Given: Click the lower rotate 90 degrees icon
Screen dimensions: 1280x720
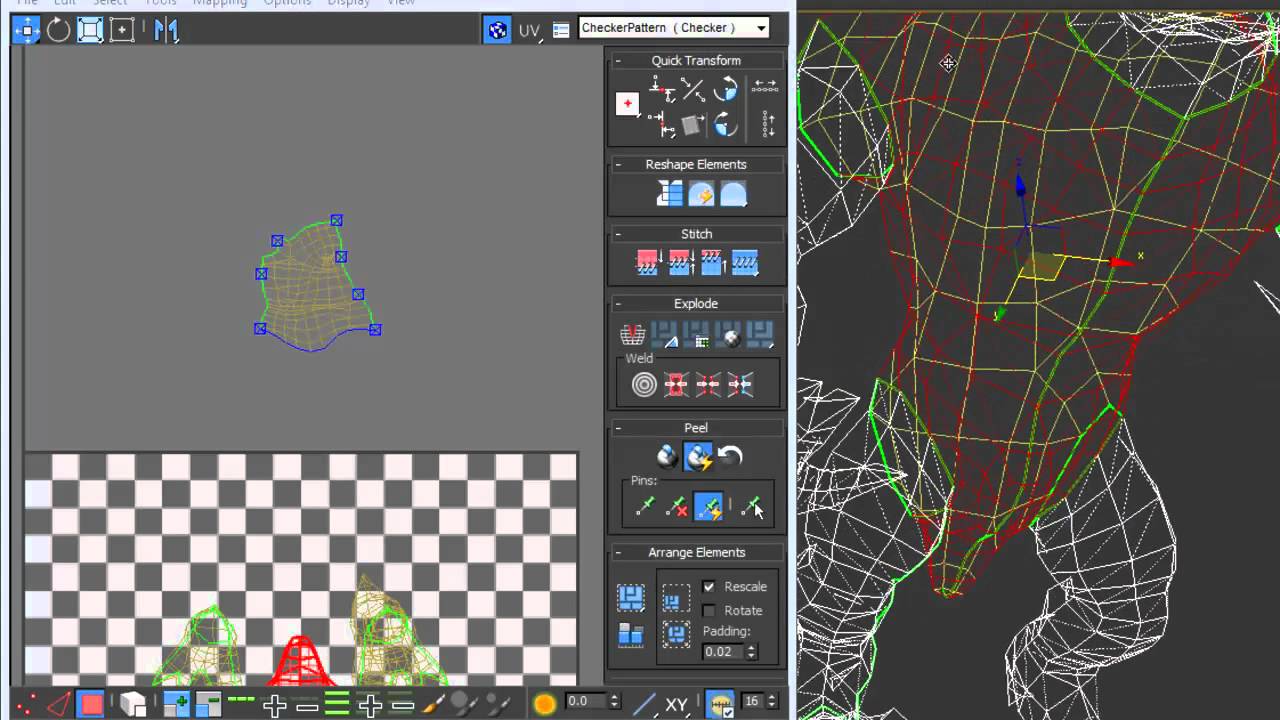Looking at the screenshot, I should coord(726,124).
